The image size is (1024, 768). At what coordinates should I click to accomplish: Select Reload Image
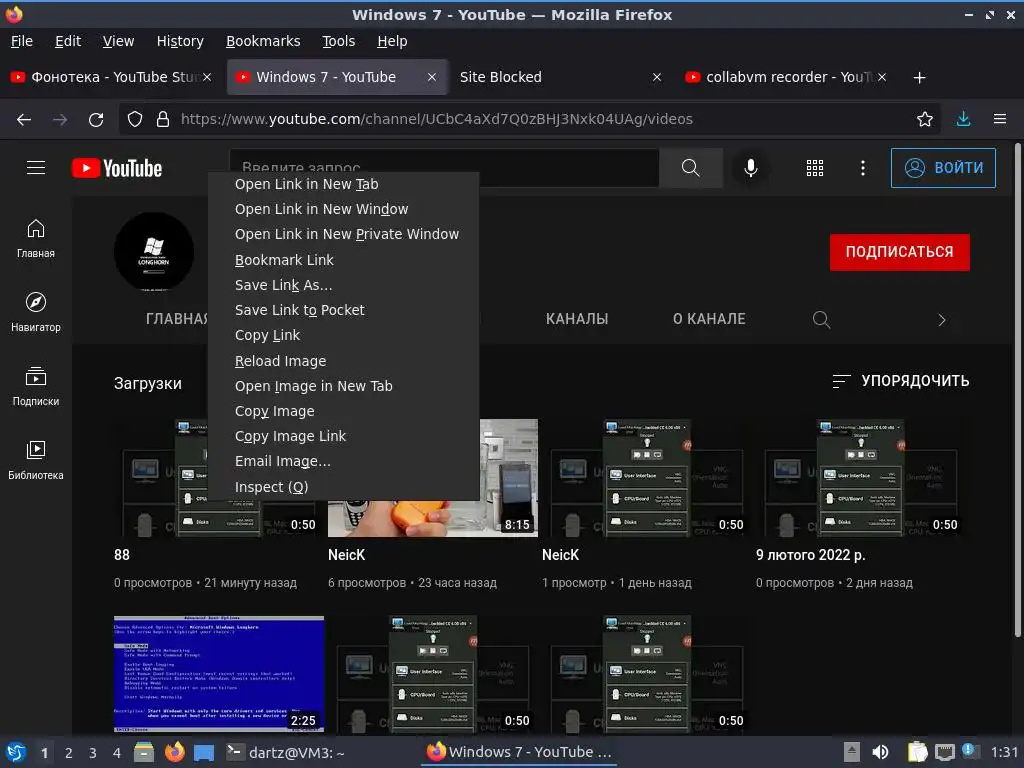(344, 361)
